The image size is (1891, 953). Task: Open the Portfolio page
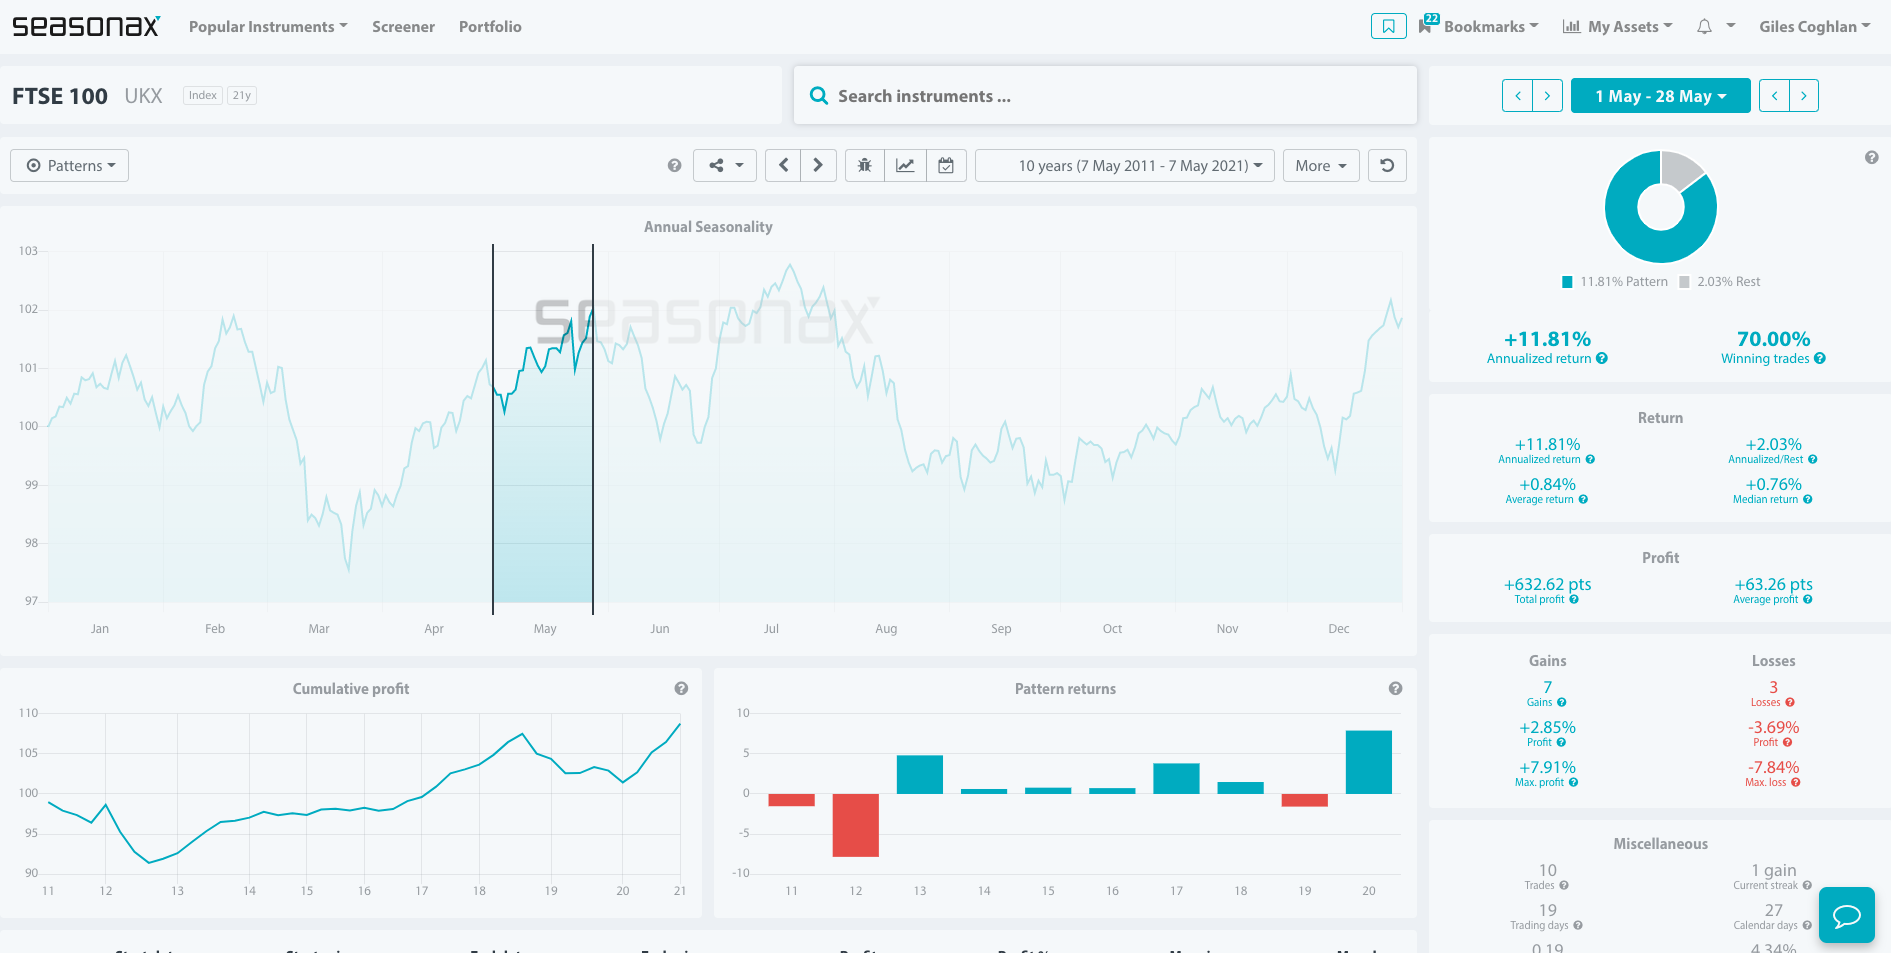(x=490, y=27)
